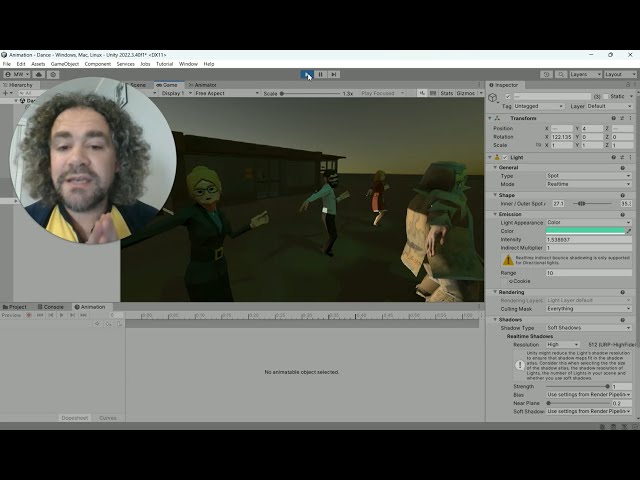Screen dimensions: 640x480
Task: Open the Shadow Type dropdown
Action: [589, 328]
